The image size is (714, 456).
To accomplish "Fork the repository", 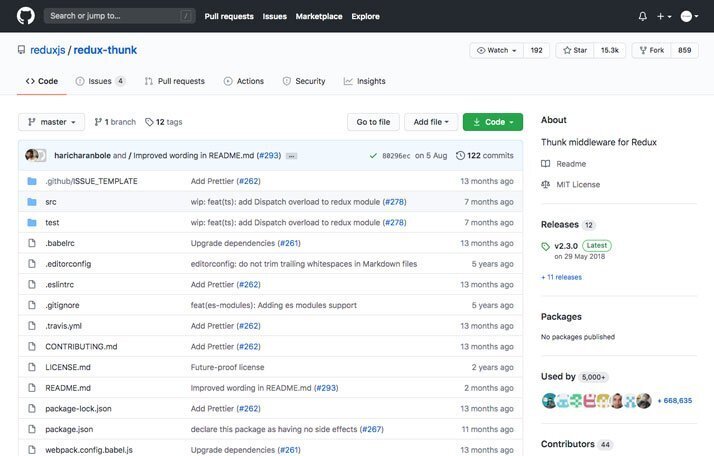I will [652, 50].
